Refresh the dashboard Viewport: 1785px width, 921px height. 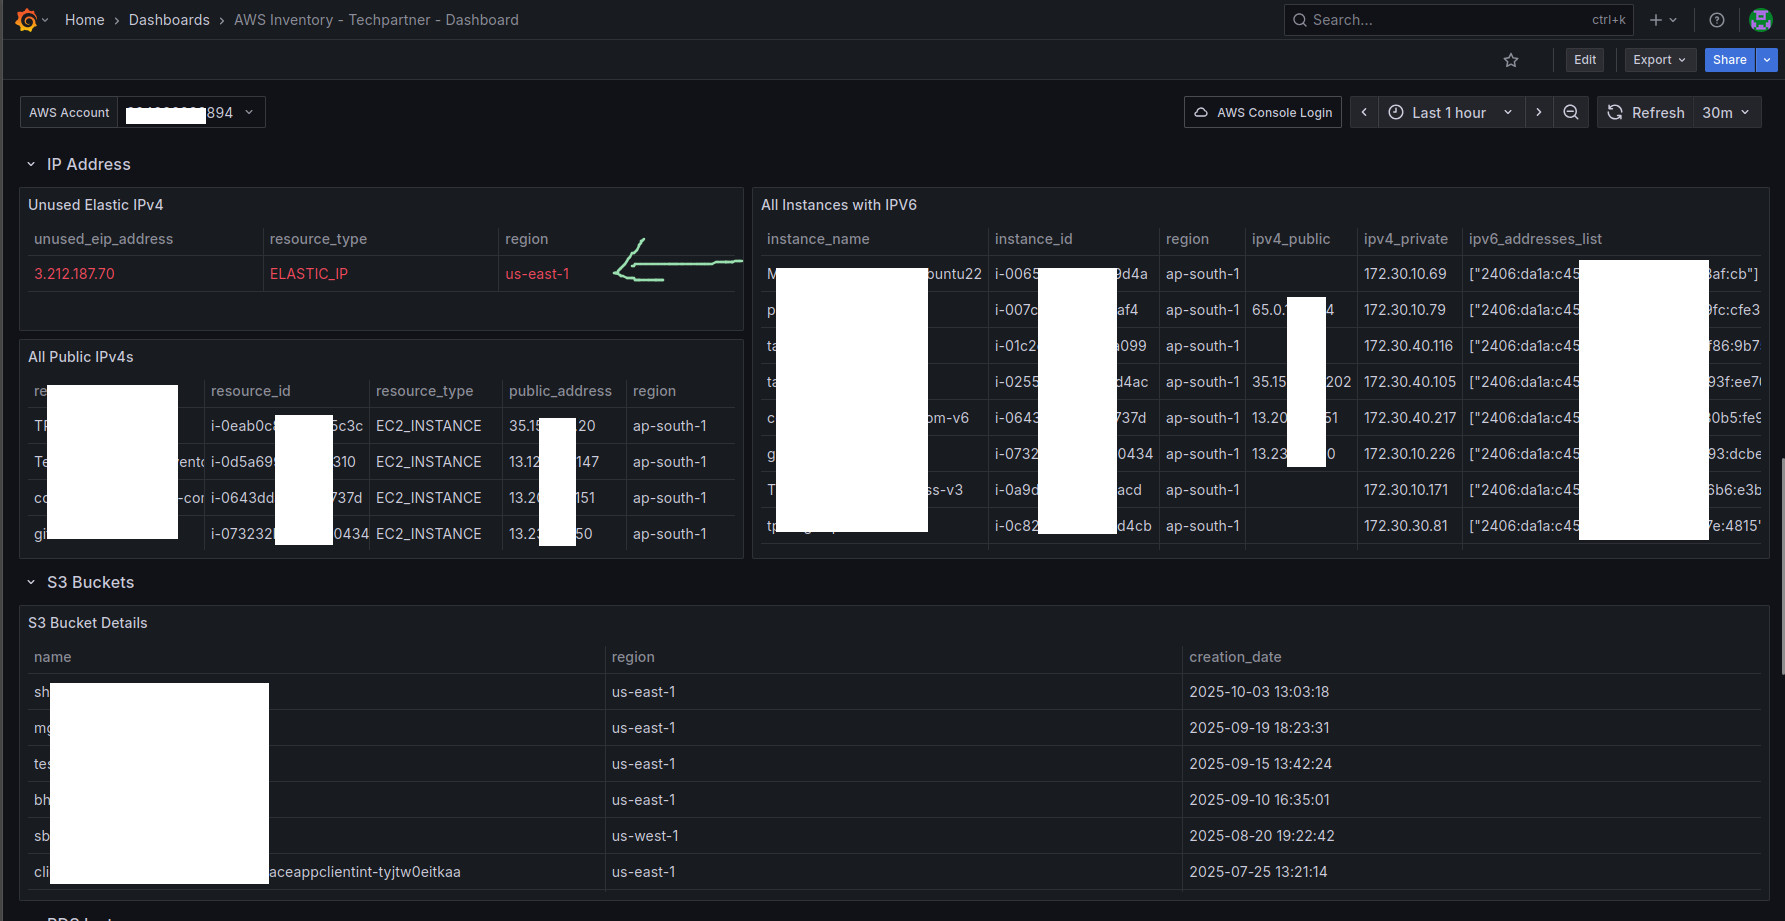point(1645,112)
